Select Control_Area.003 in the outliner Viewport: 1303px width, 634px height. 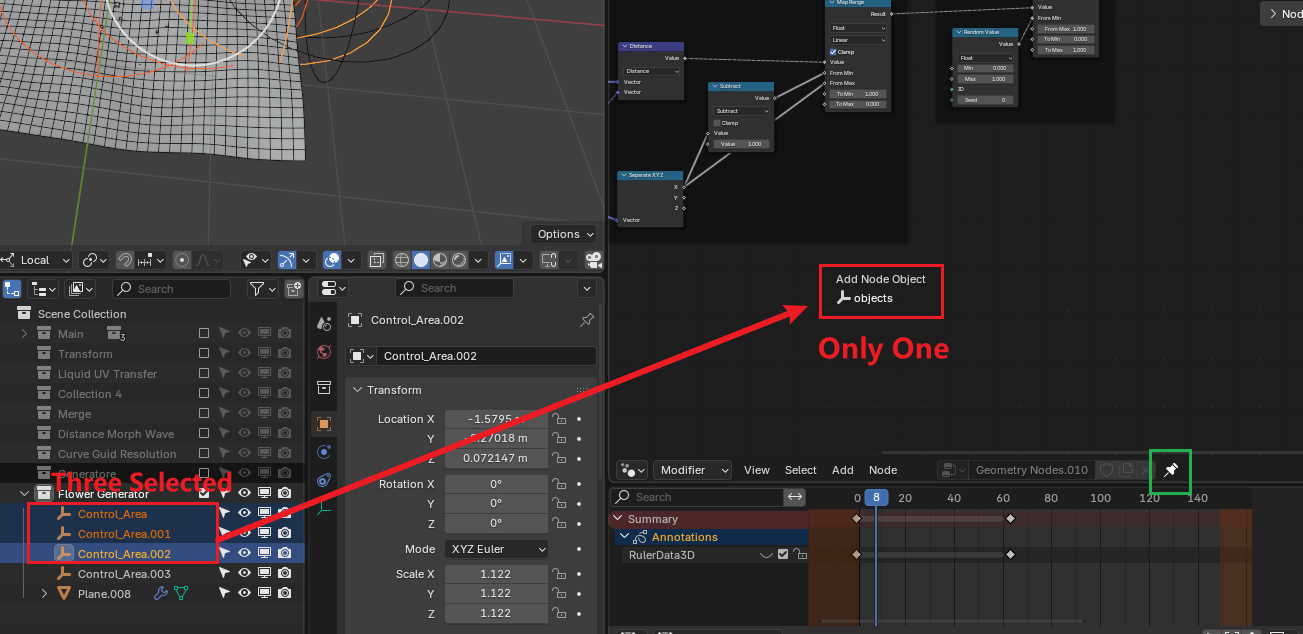click(124, 574)
